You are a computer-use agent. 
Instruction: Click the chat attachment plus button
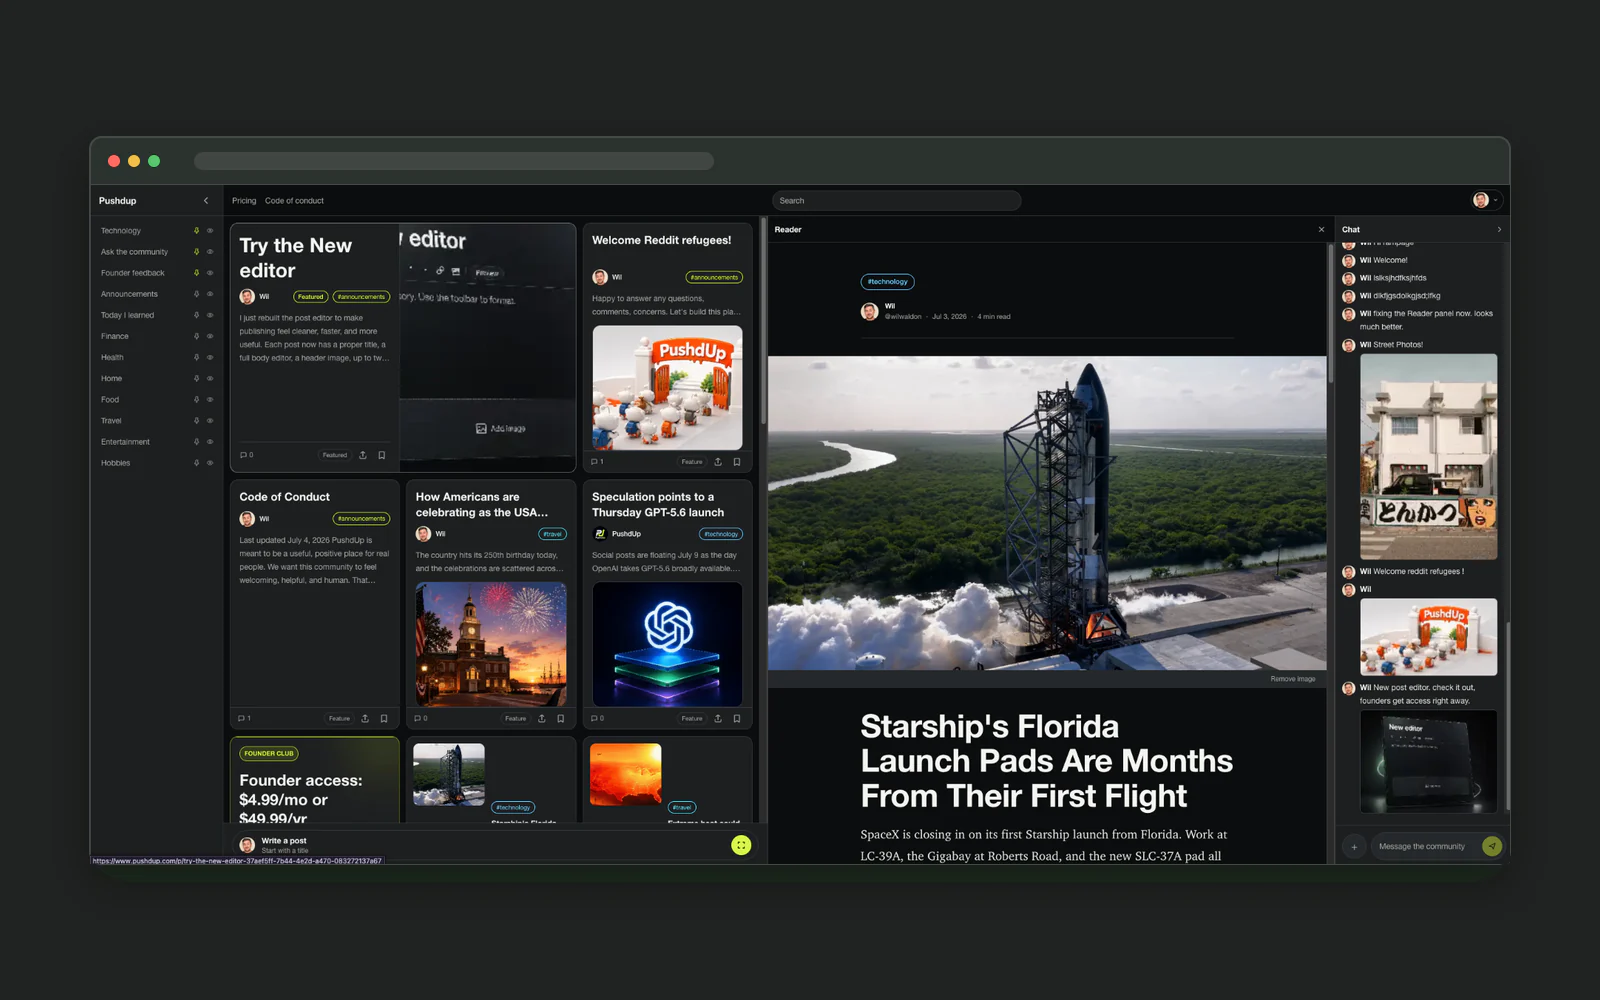[1354, 847]
